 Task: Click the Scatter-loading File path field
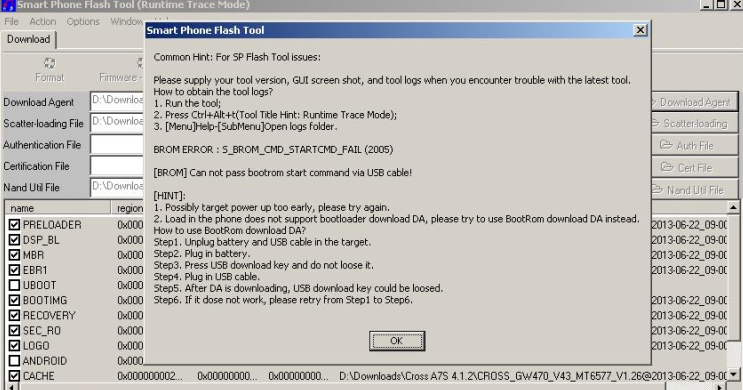click(x=117, y=123)
